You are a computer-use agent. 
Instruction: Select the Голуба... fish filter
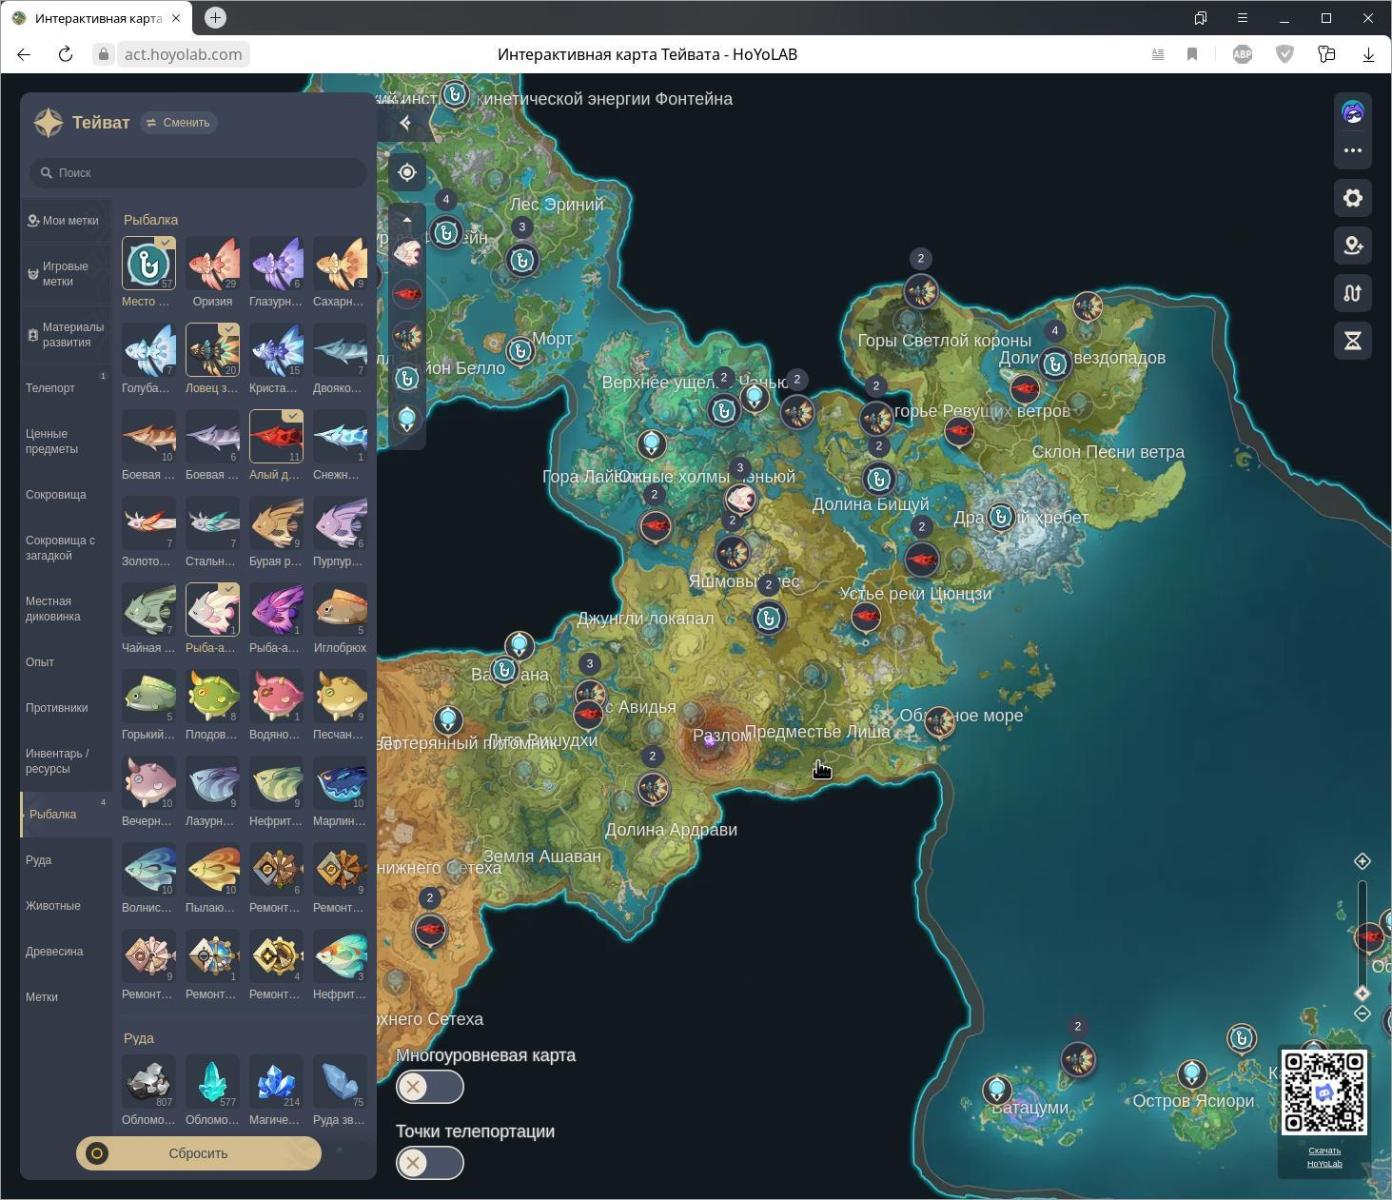coord(149,350)
